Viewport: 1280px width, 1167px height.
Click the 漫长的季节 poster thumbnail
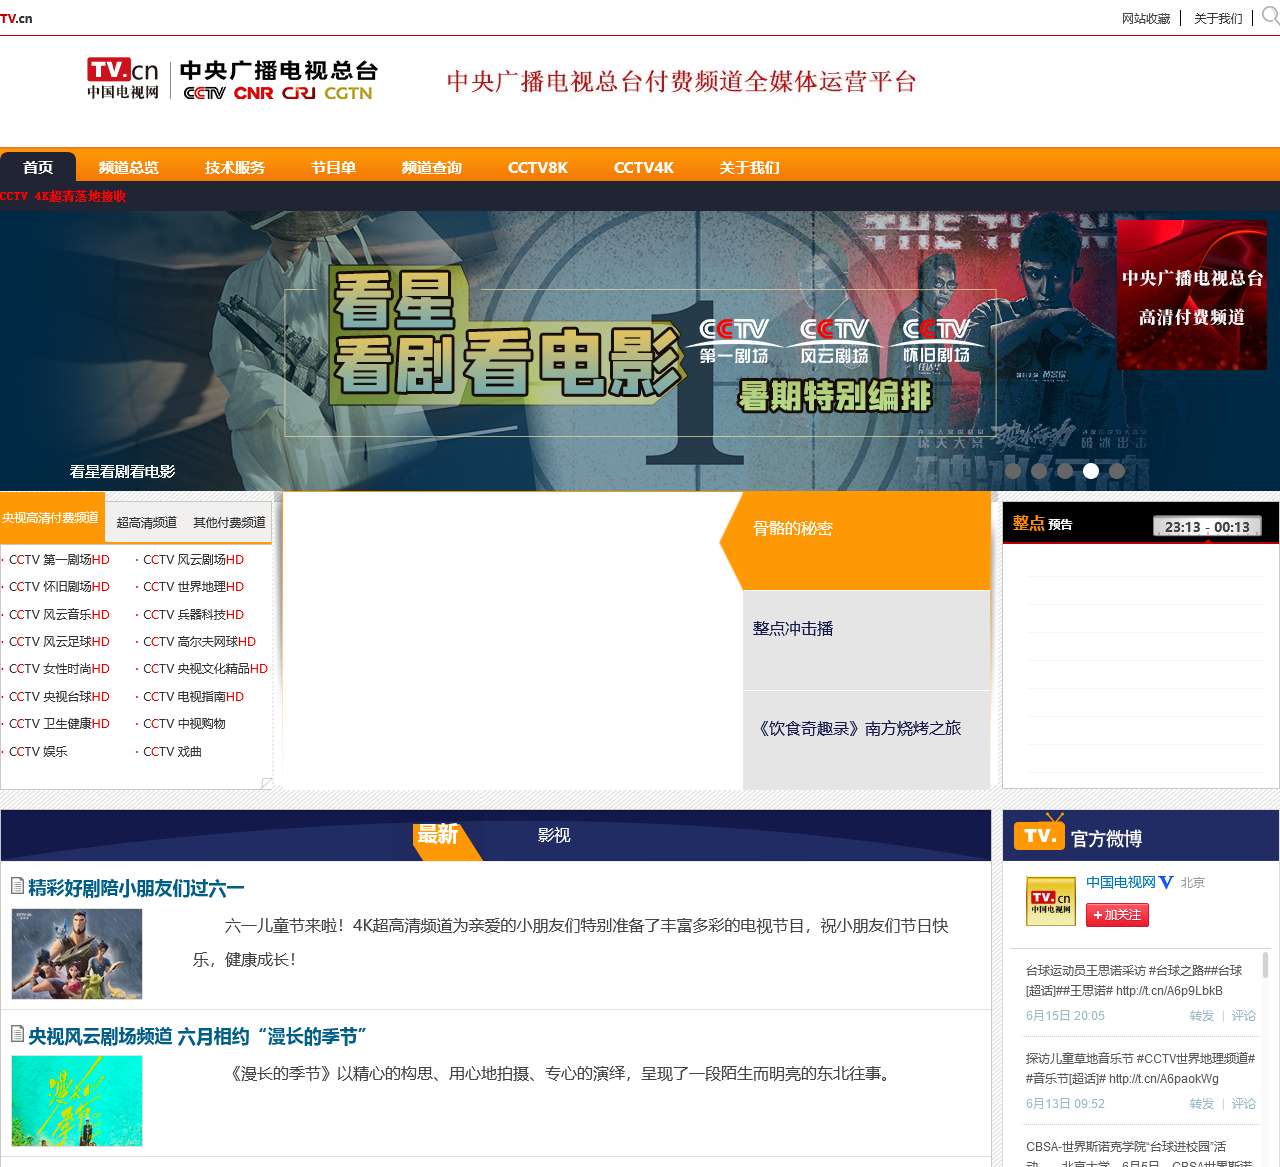77,1101
